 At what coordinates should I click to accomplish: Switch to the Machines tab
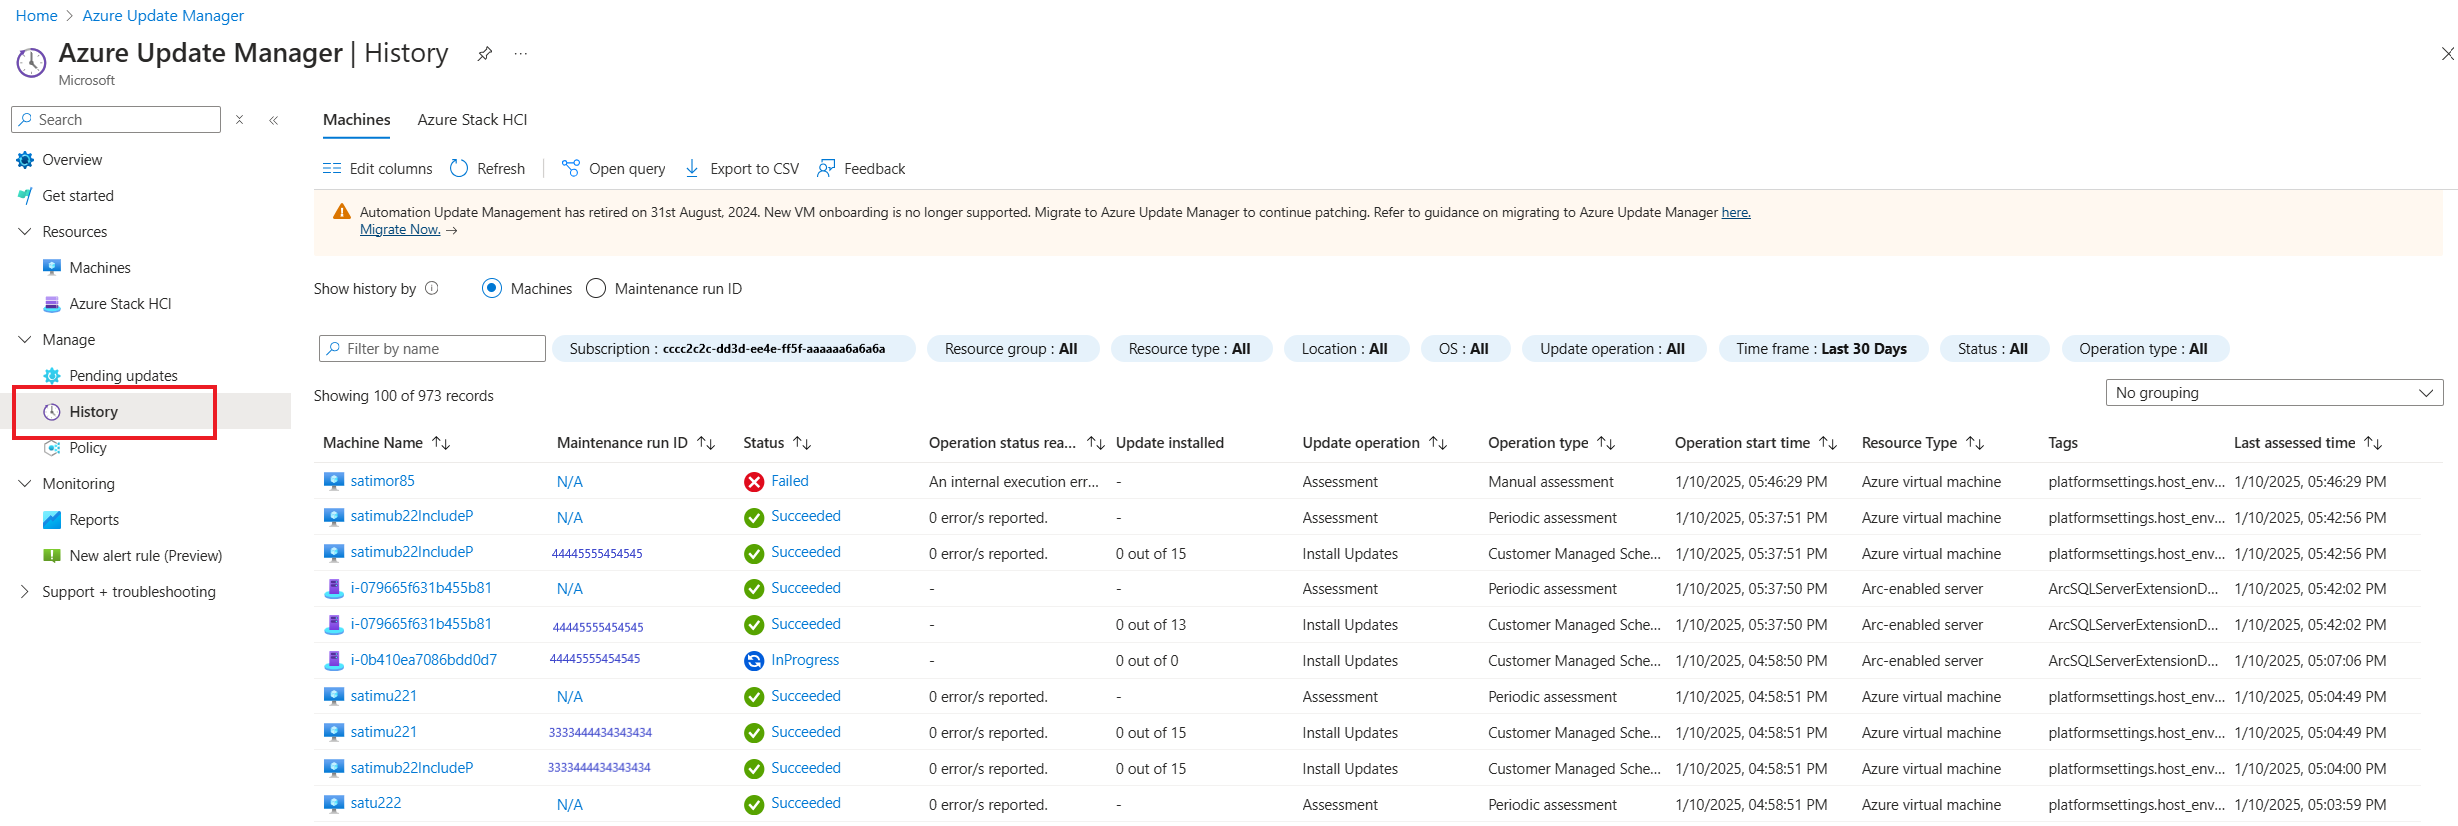coord(357,120)
